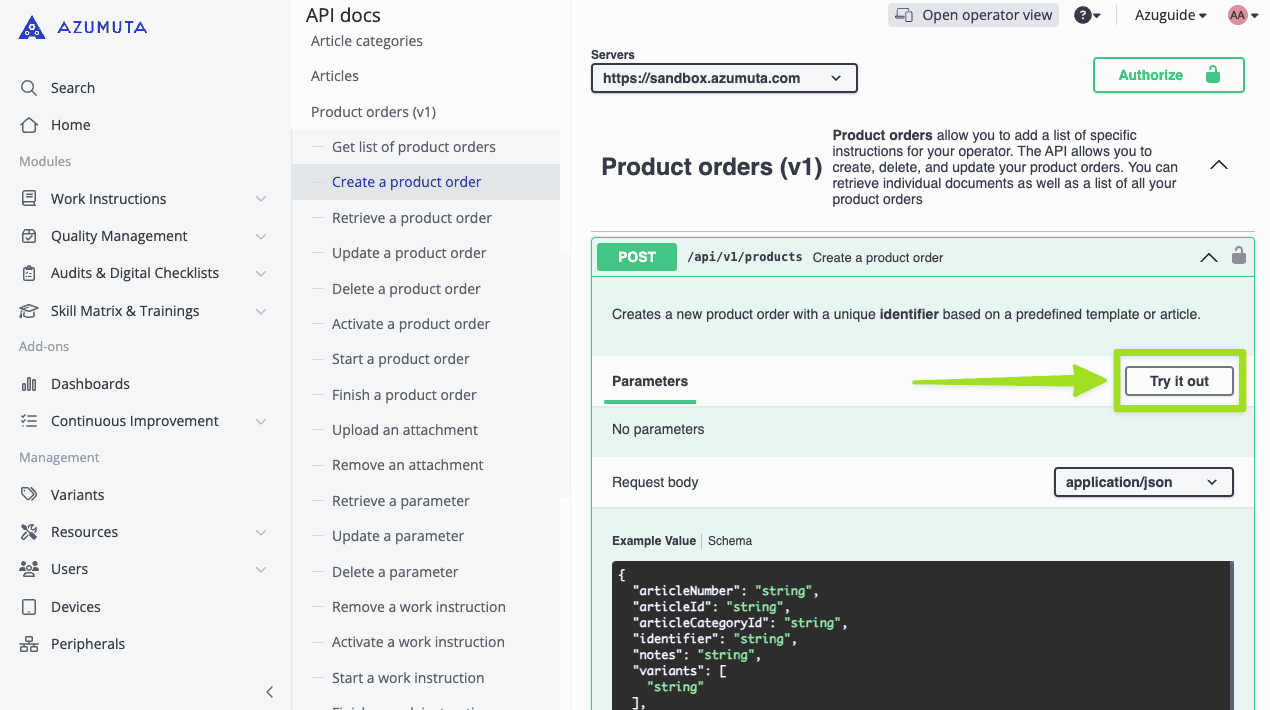This screenshot has width=1270, height=710.
Task: Click the Variants tag icon
Action: pos(29,495)
